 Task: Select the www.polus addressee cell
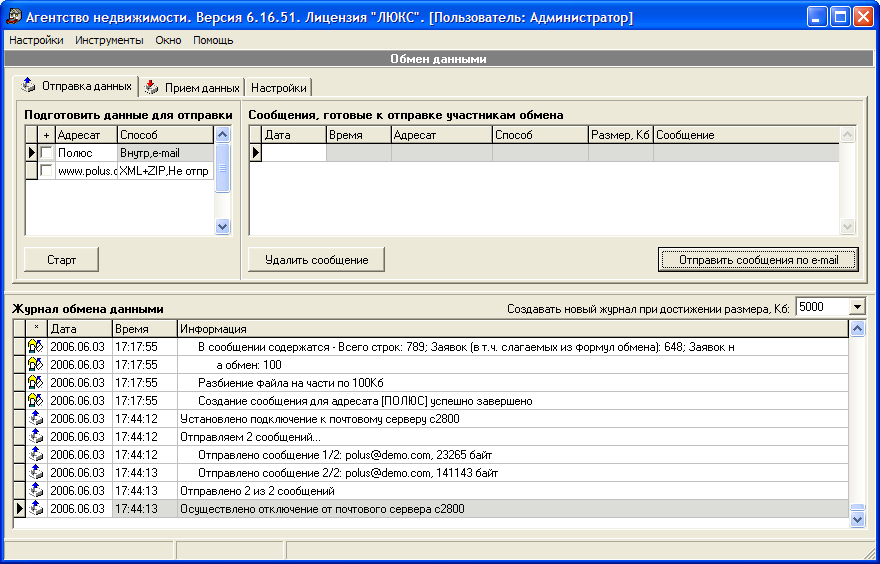coord(86,171)
